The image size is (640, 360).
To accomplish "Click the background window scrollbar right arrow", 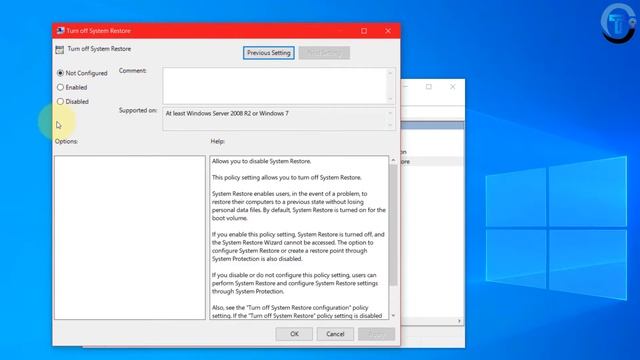I will tap(459, 321).
